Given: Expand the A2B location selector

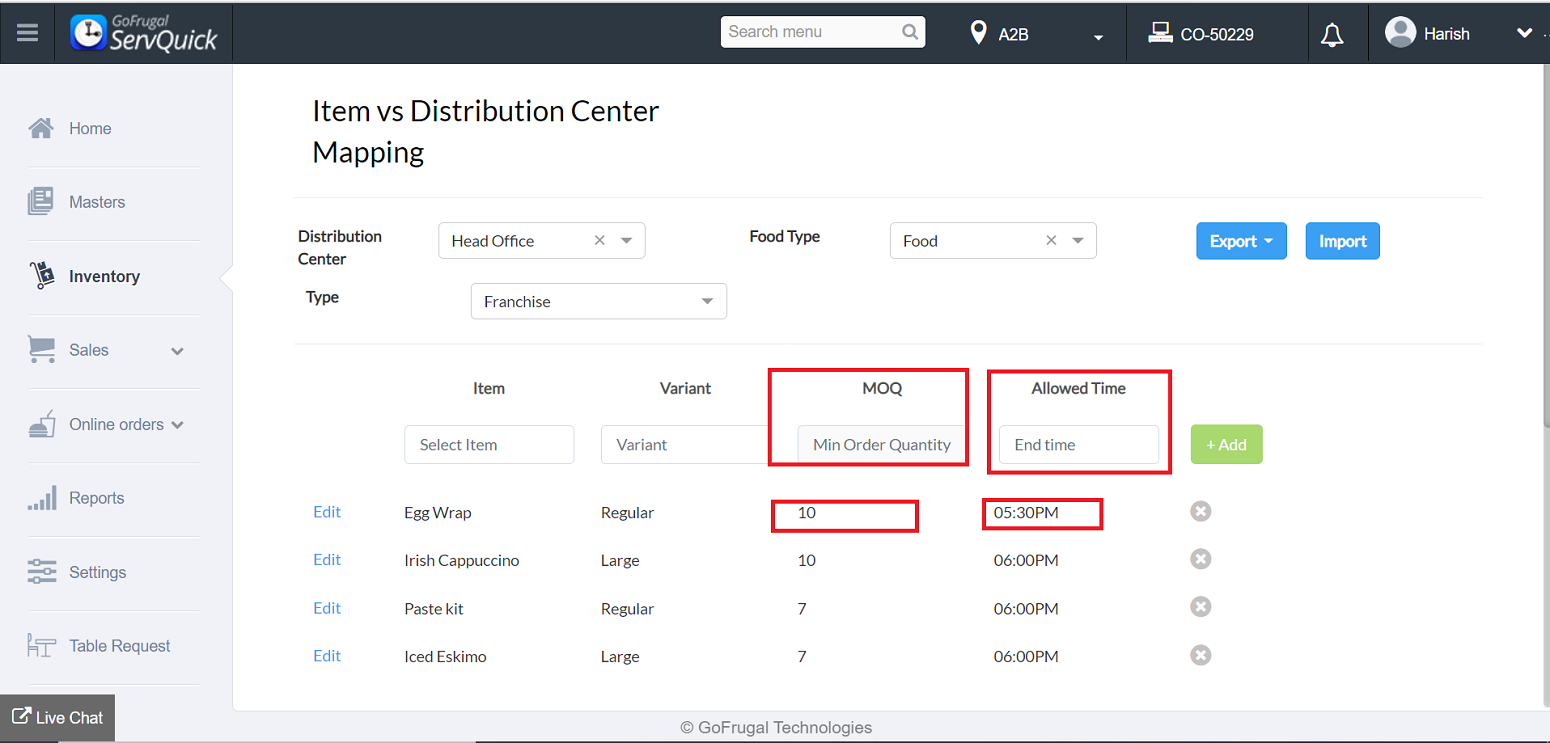Looking at the screenshot, I should pos(1098,37).
